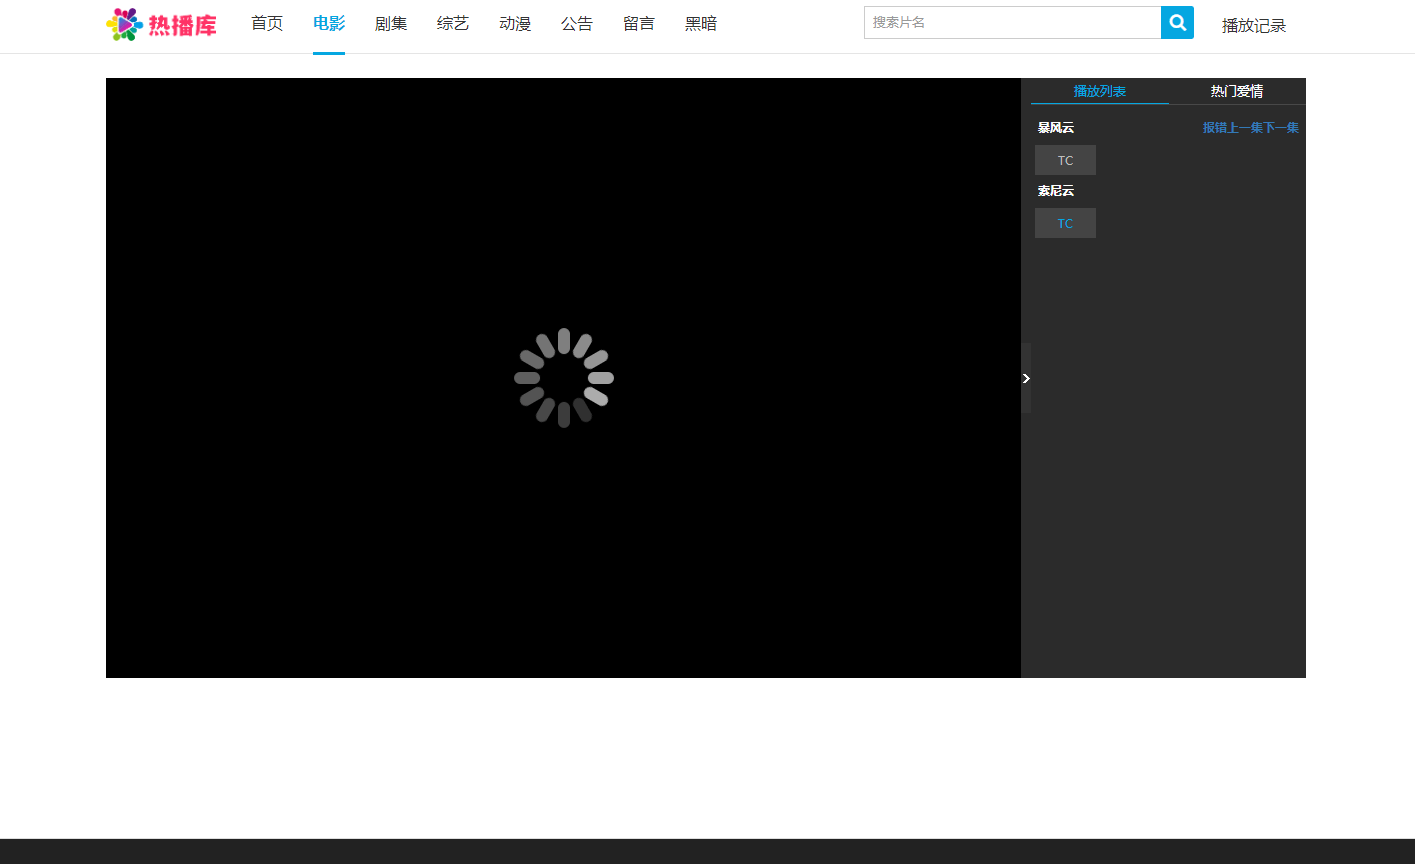Switch to 黑暗 dark mode

(701, 24)
